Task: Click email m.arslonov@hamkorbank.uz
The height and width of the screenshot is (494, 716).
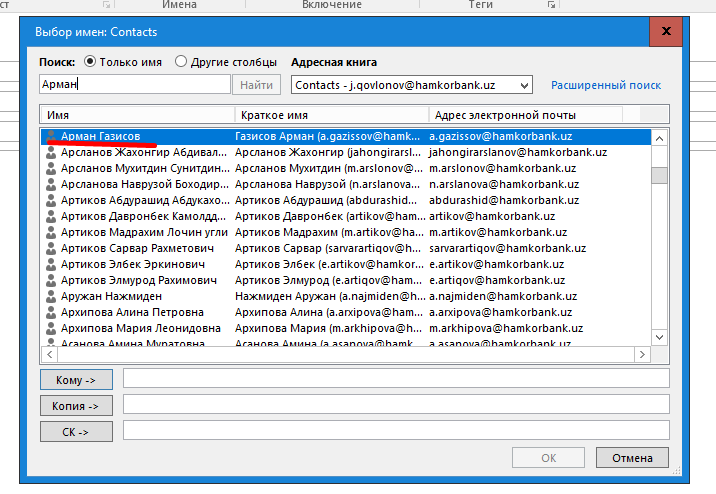Action: pos(502,168)
